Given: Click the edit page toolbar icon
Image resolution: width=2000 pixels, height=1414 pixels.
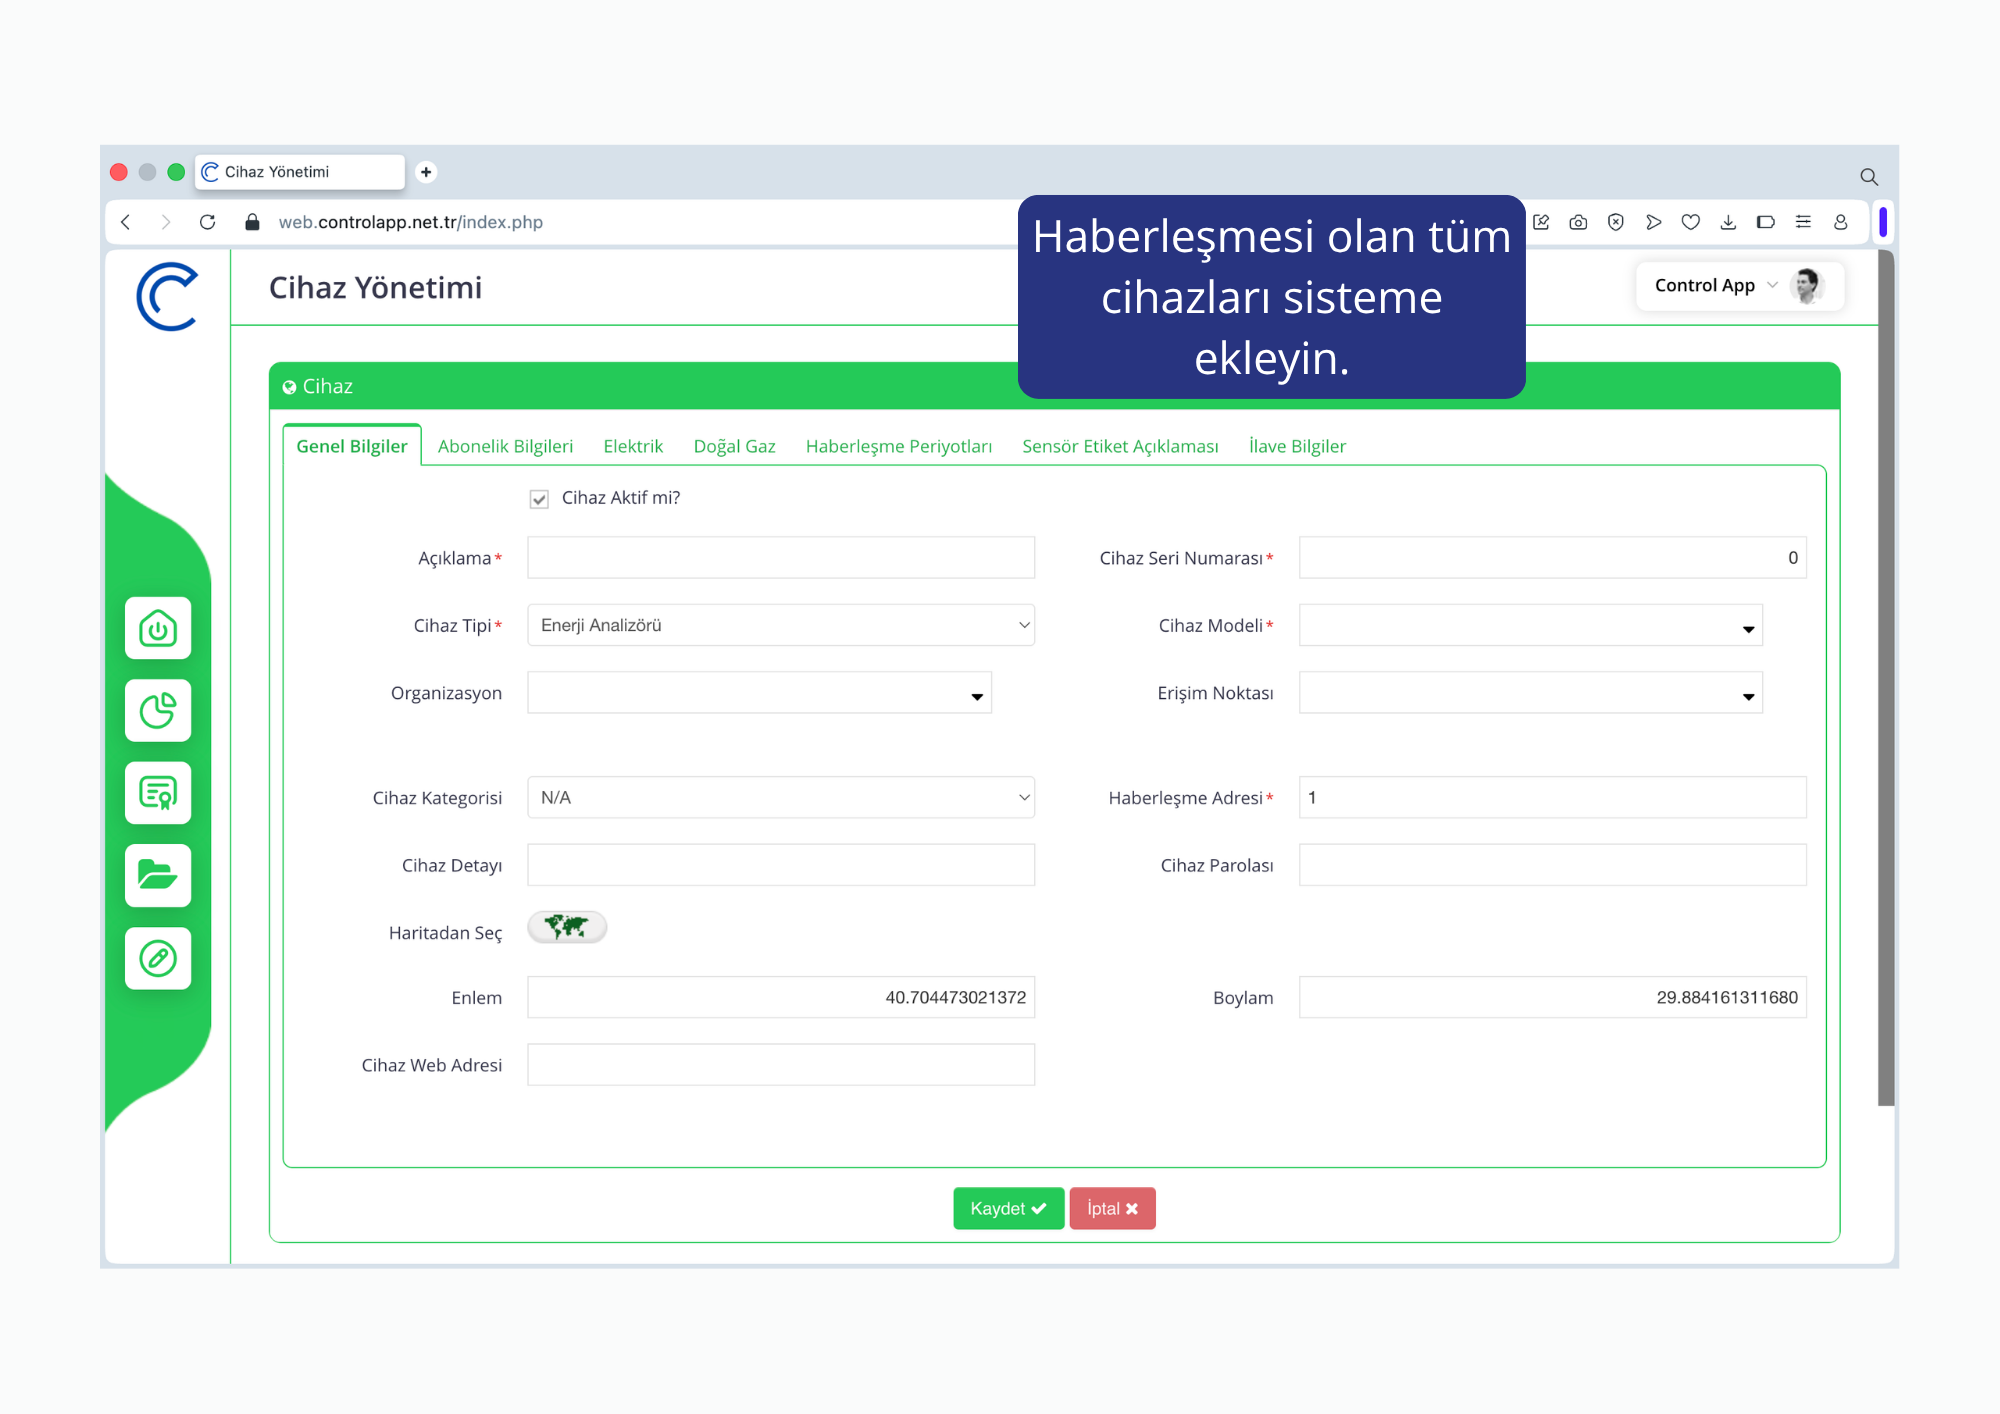Looking at the screenshot, I should [x=1541, y=222].
